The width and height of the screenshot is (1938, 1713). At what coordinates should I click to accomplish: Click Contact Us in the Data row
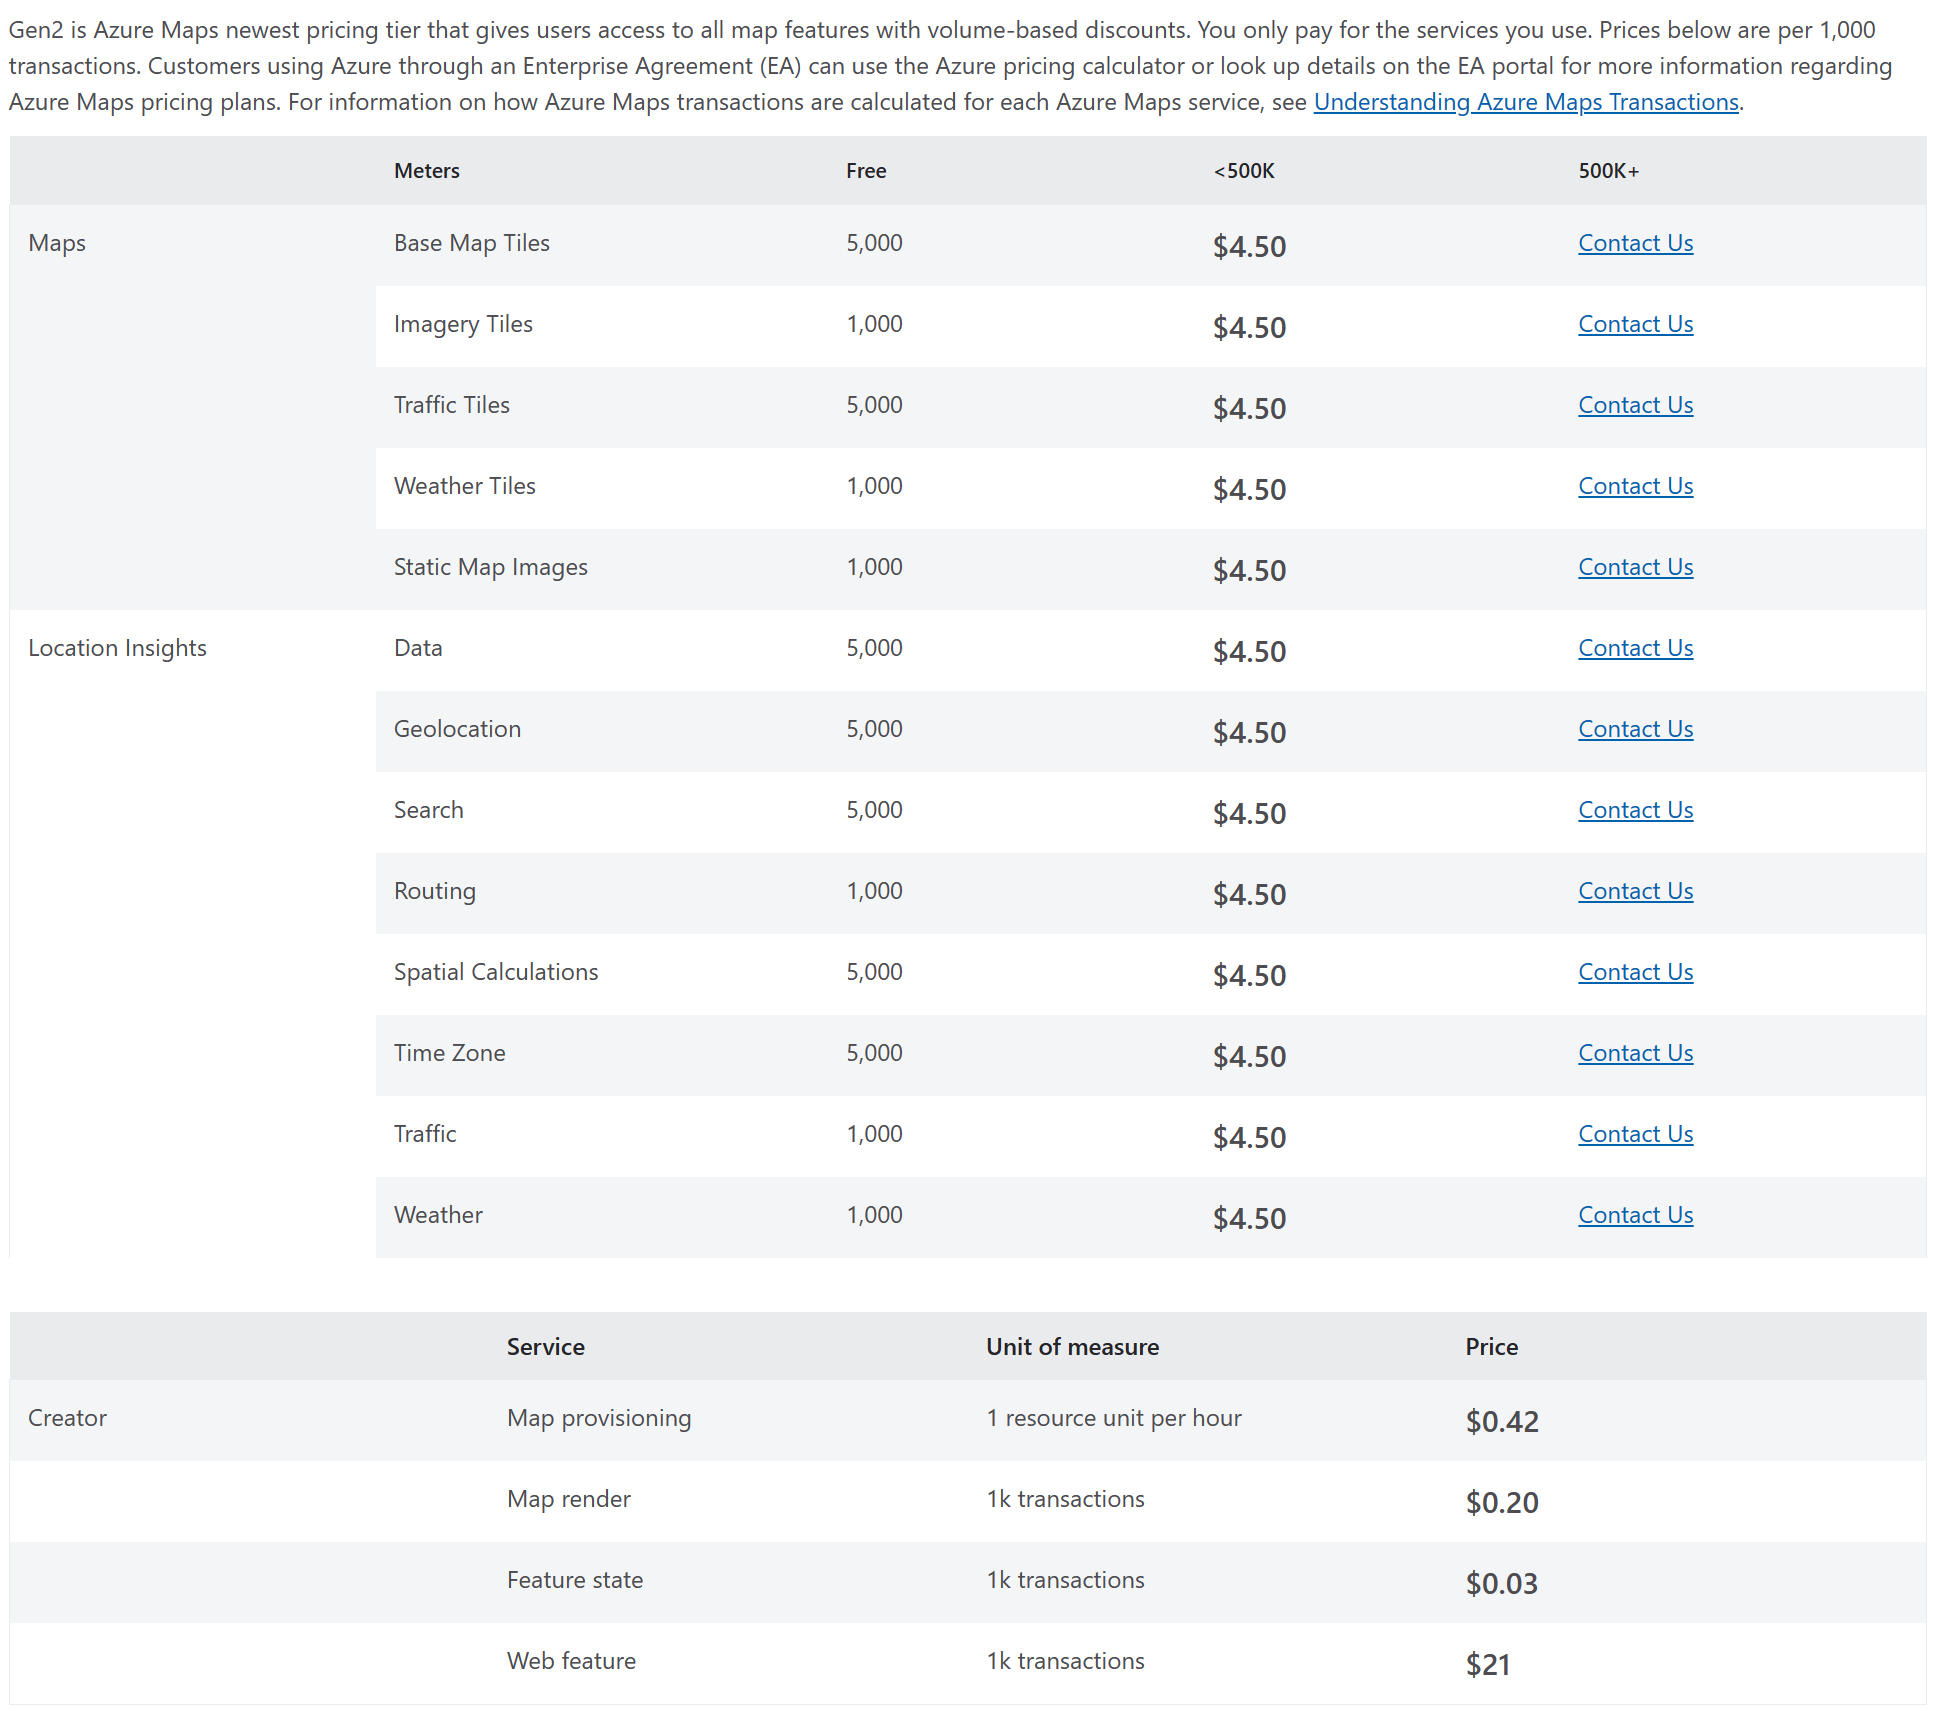point(1636,648)
